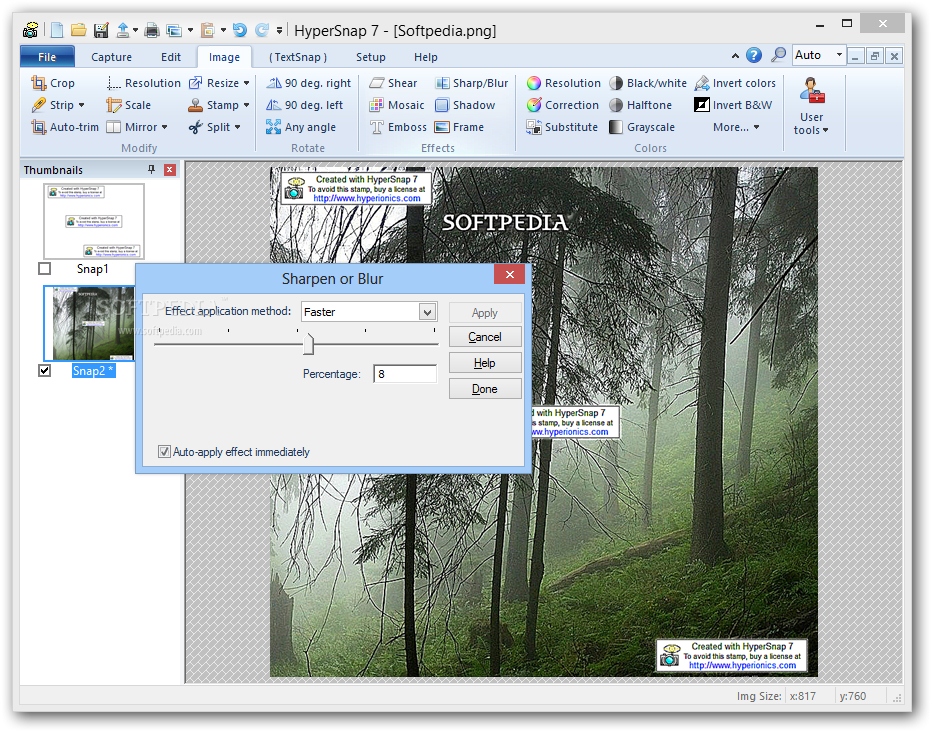The width and height of the screenshot is (932, 732).
Task: Apply the Mosaic effect
Action: click(396, 105)
